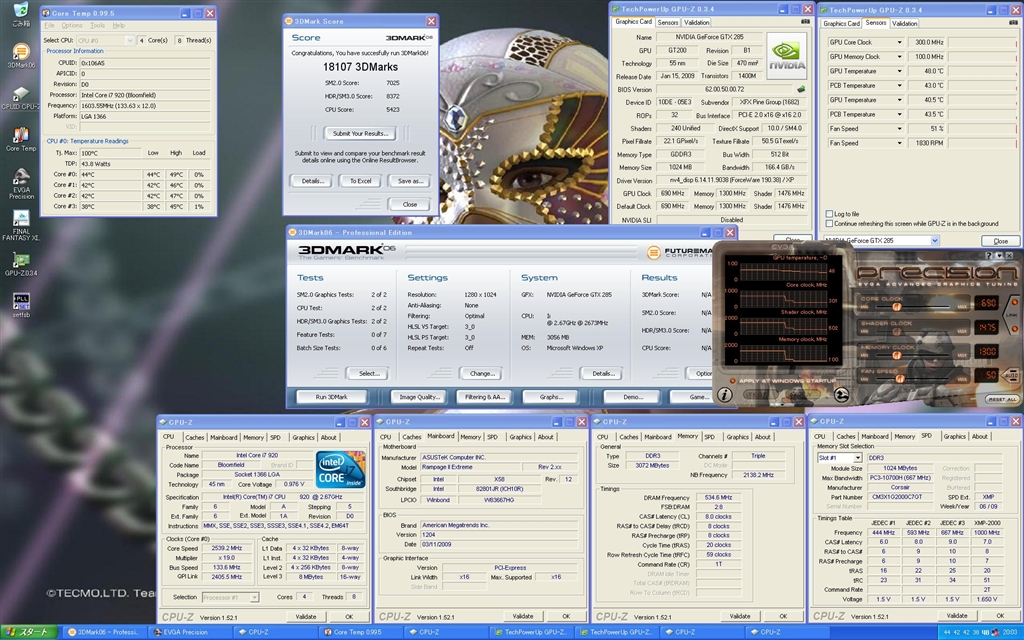Open the Core Temp desktop shortcut
Image resolution: width=1024 pixels, height=640 pixels.
point(20,136)
